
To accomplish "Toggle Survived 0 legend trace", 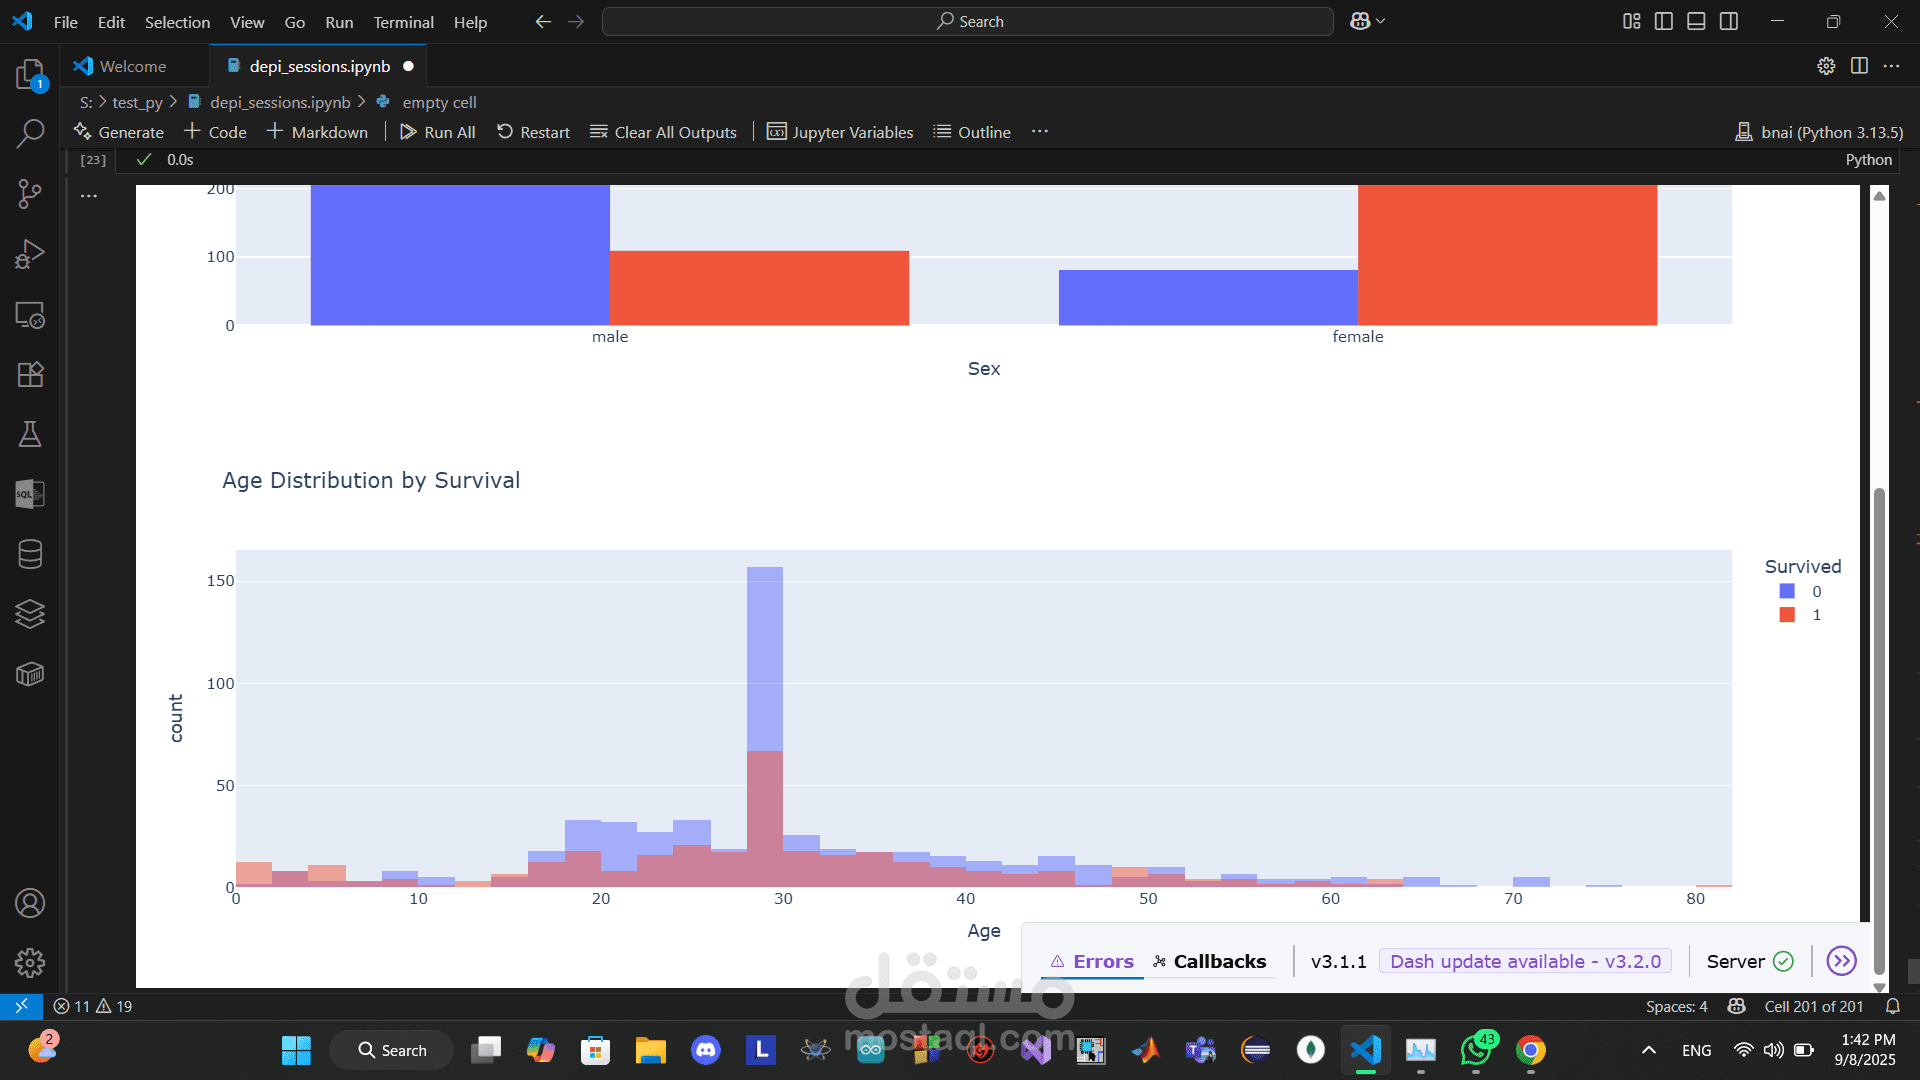I will tap(1800, 591).
